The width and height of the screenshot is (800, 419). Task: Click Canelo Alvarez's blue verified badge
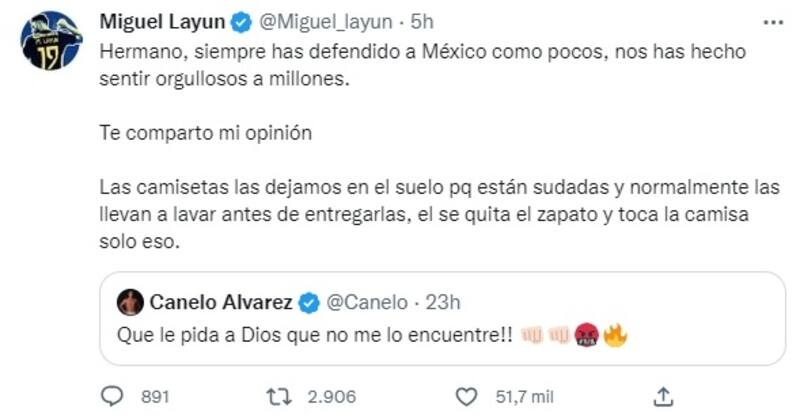310,301
